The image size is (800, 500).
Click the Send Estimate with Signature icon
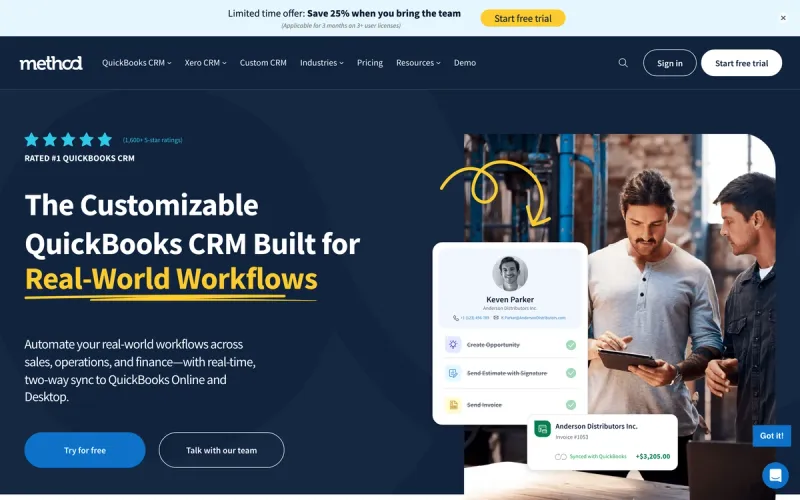(x=453, y=373)
